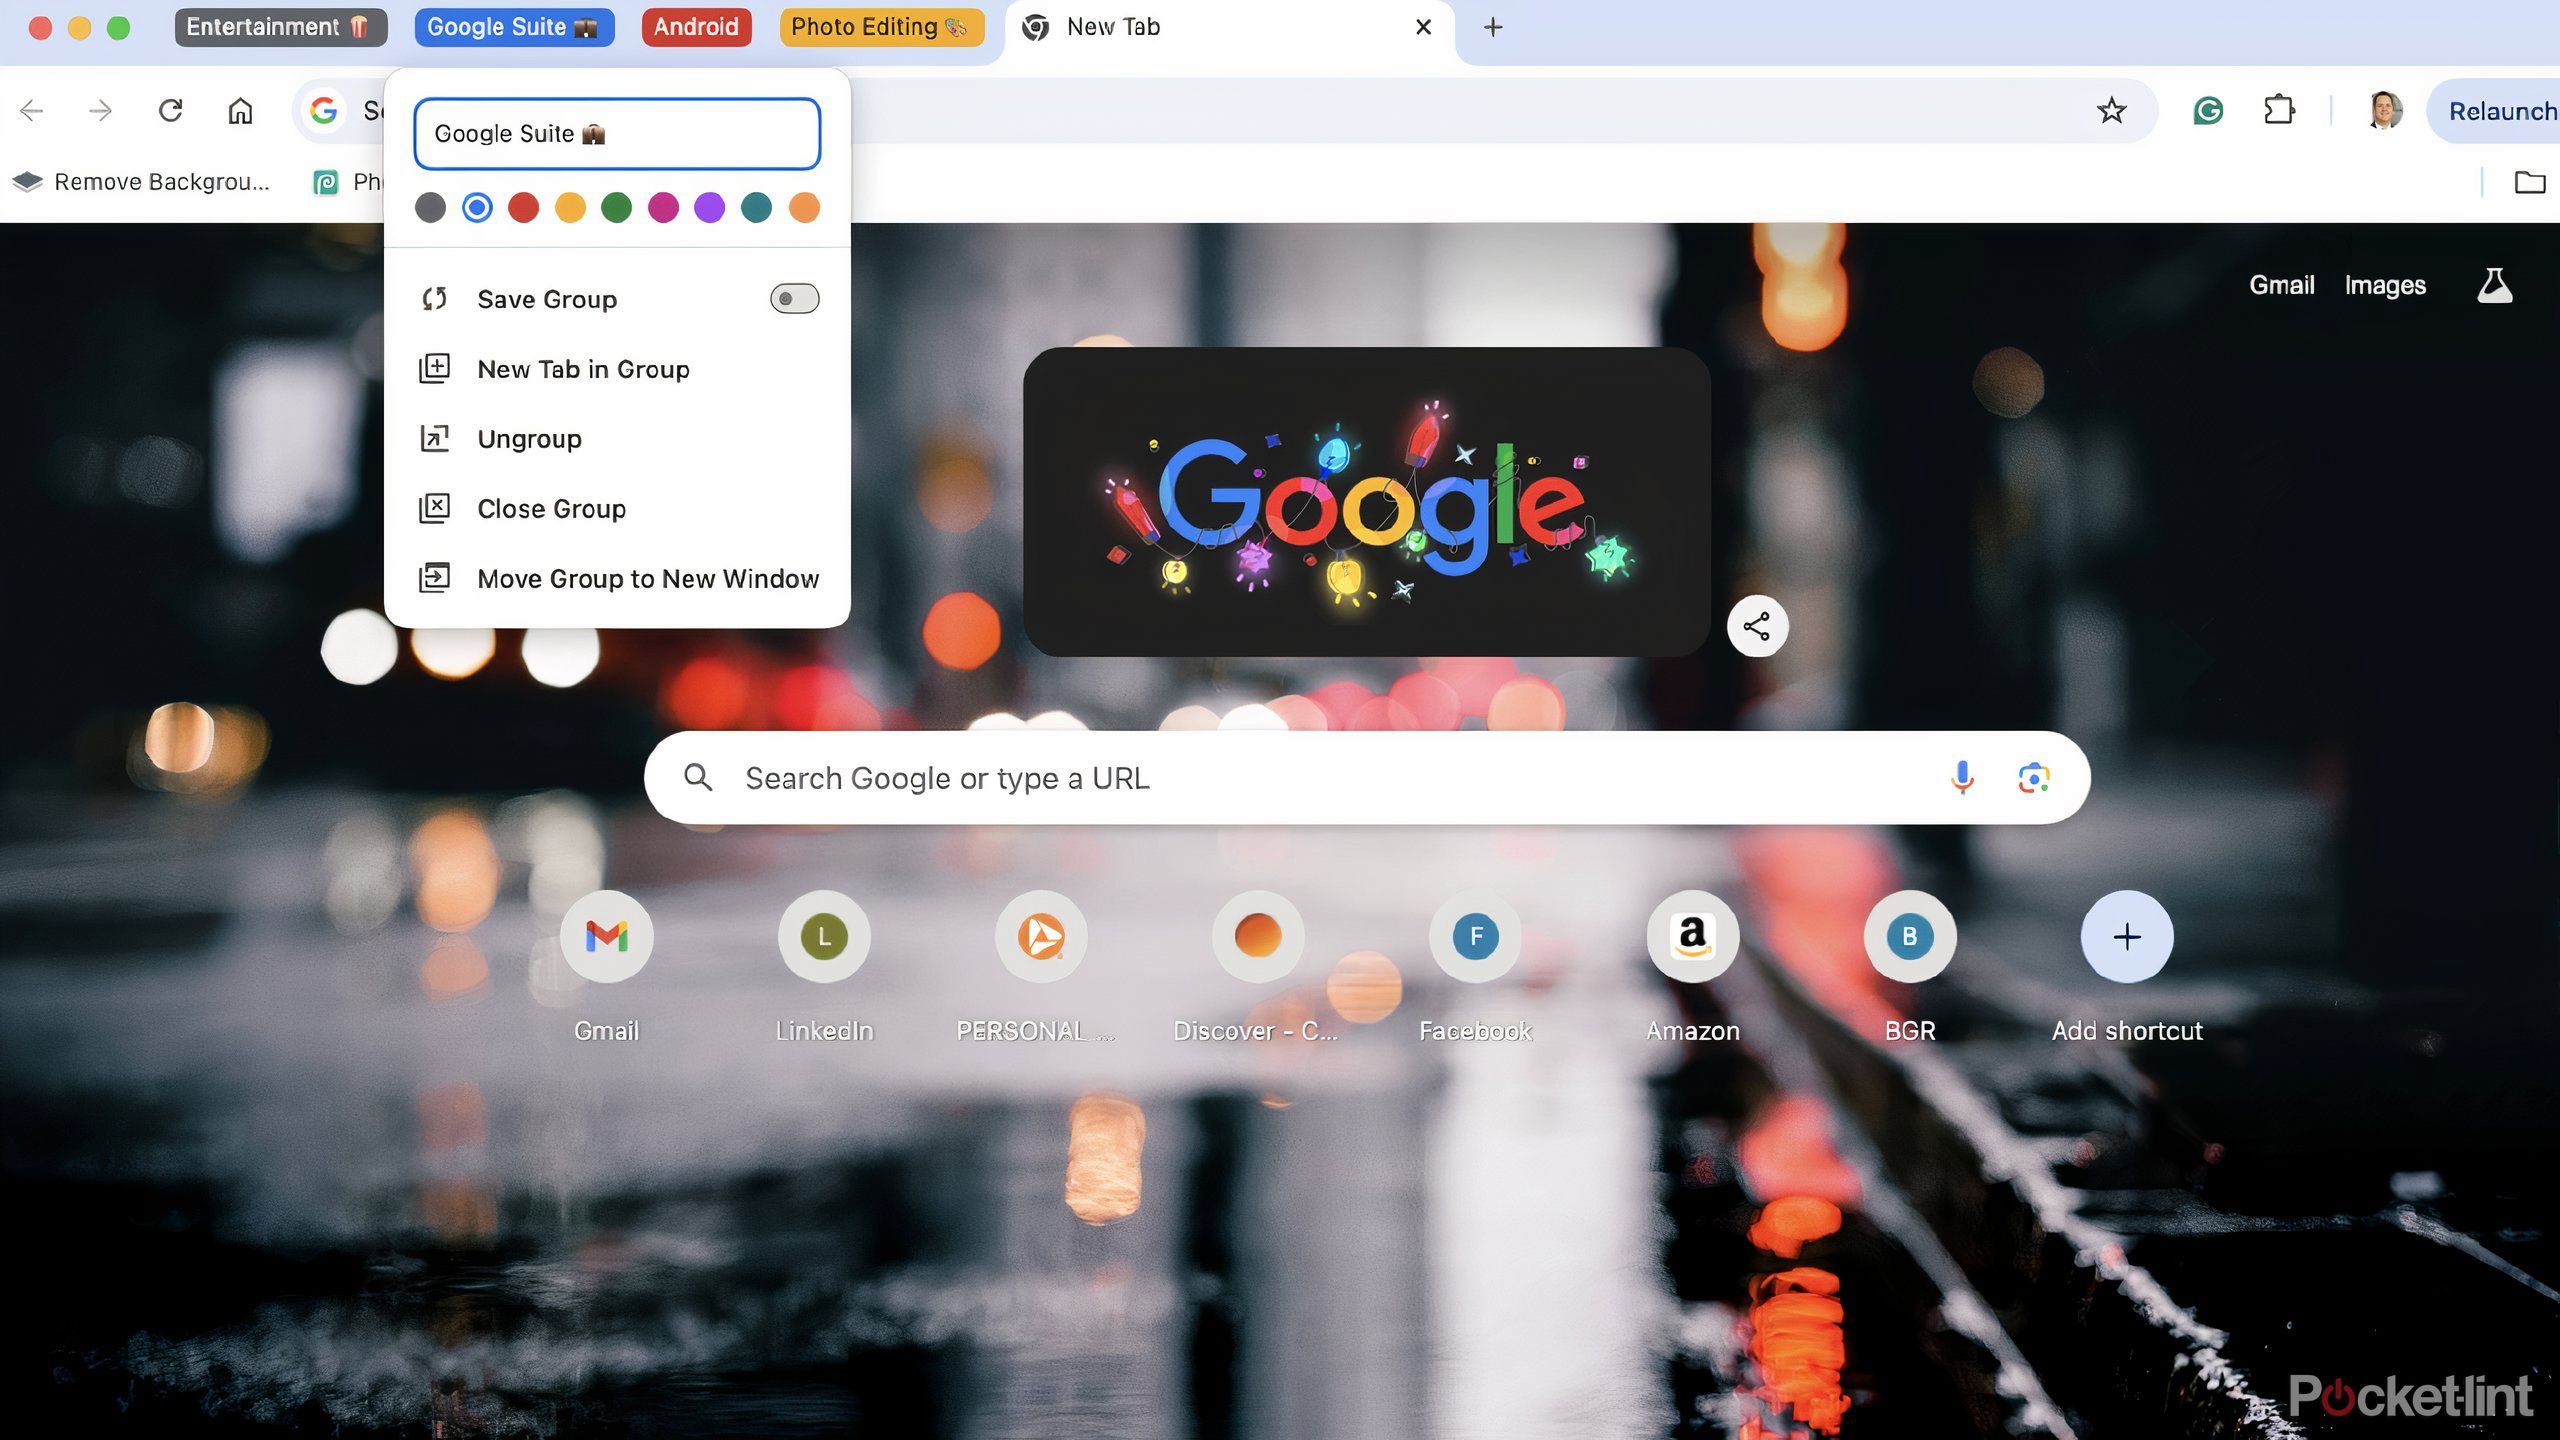Select the Entertainment tab group
This screenshot has height=1440, width=2560.
[281, 26]
